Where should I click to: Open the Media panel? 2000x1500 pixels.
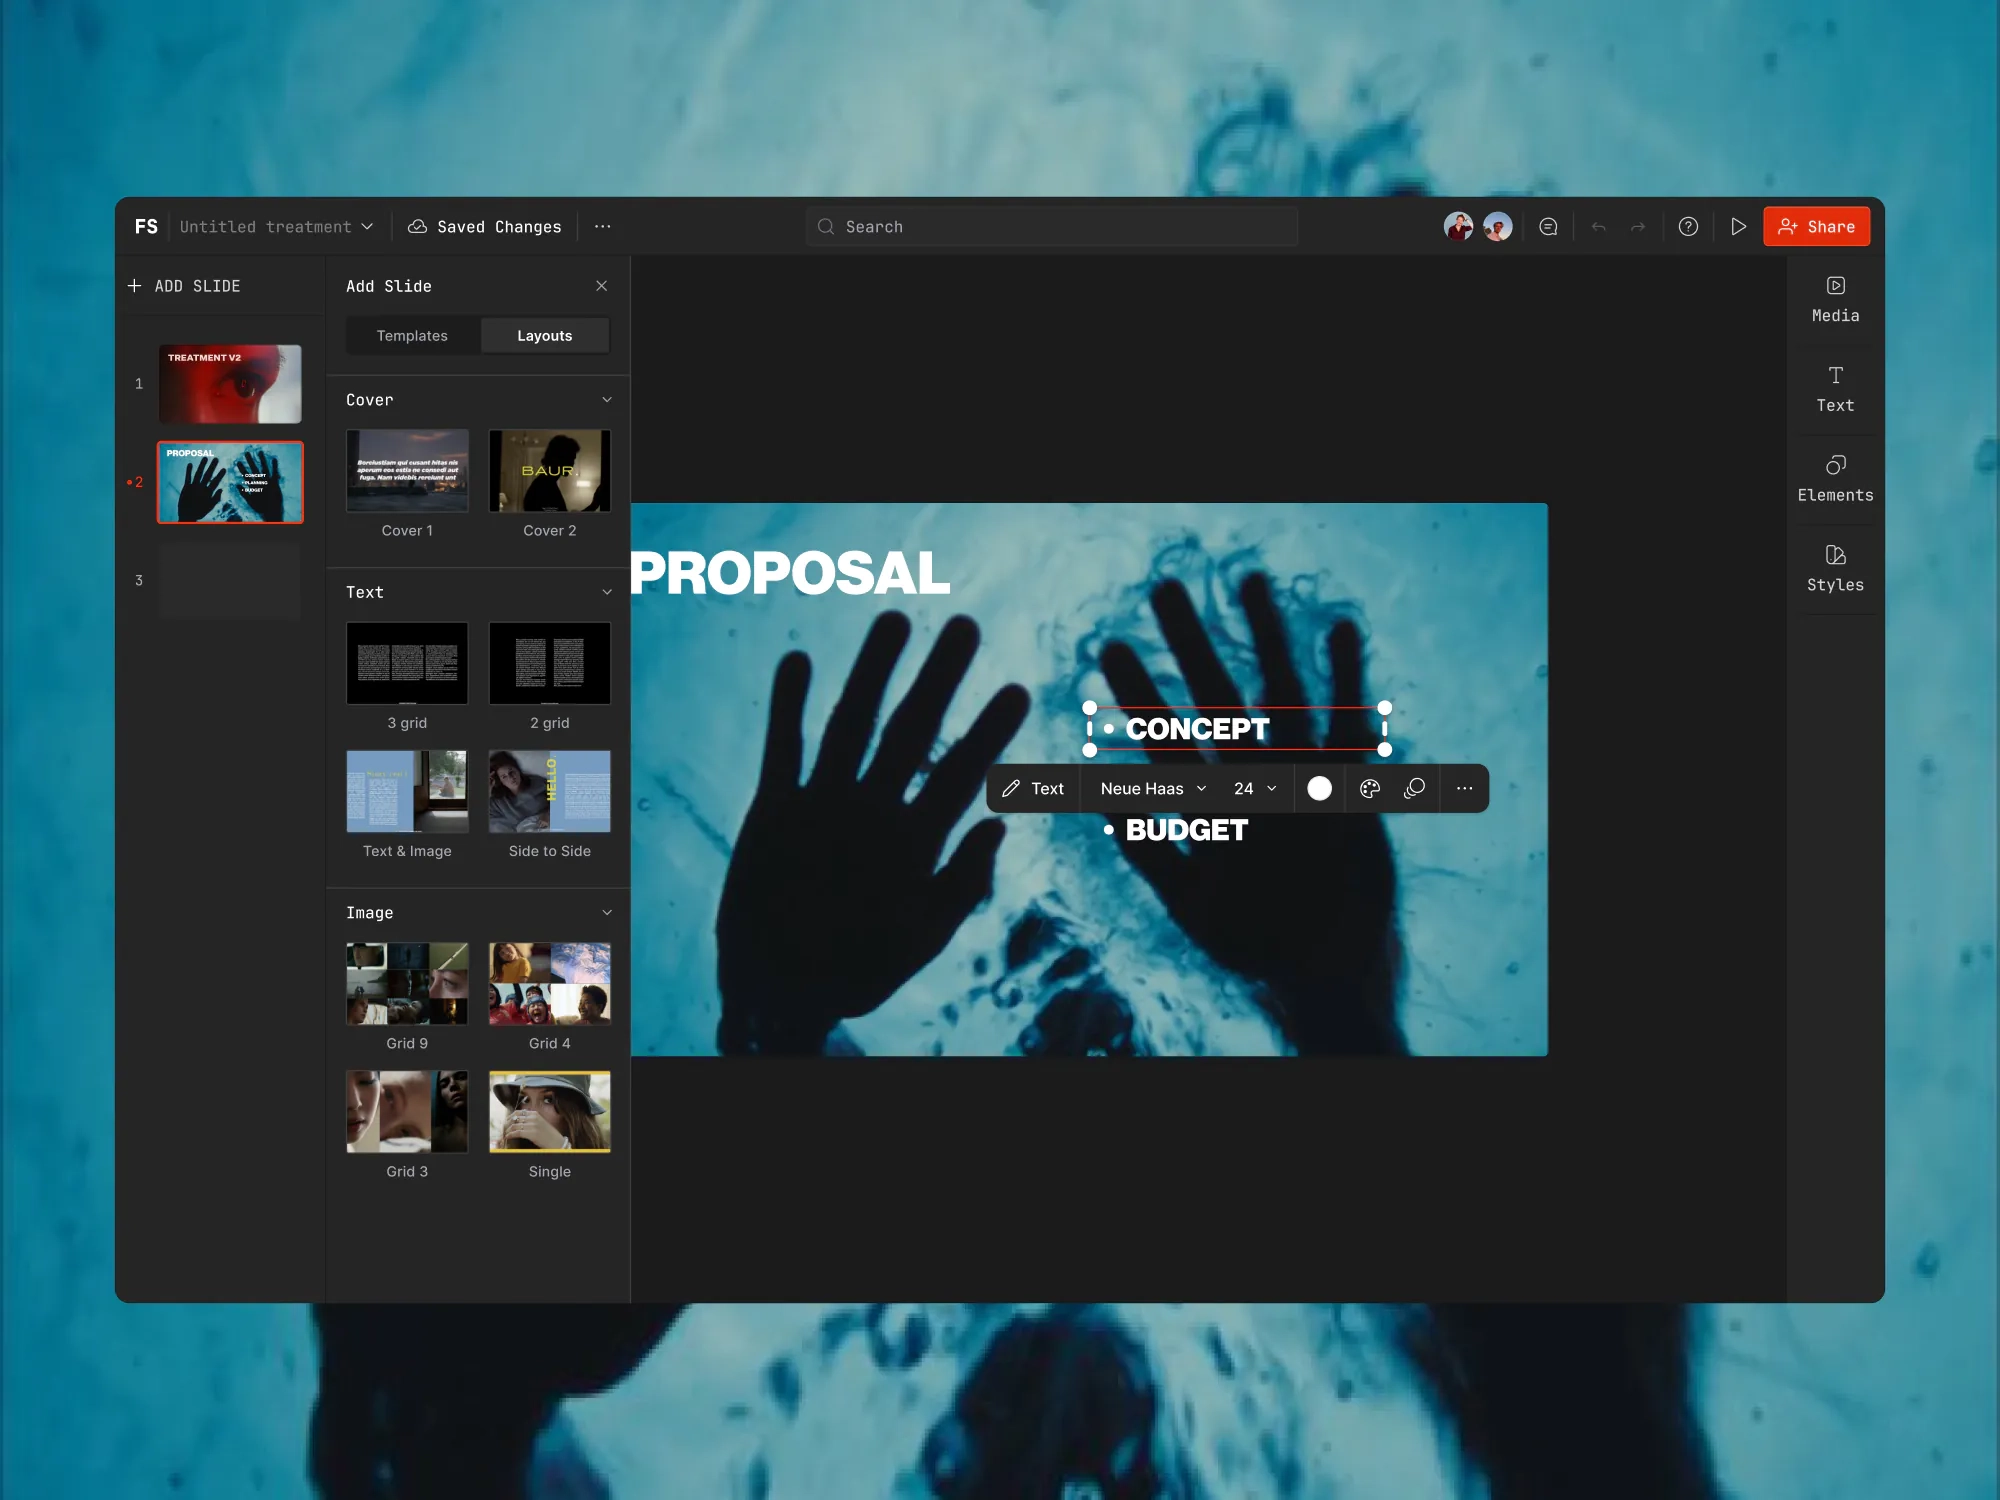pos(1835,299)
